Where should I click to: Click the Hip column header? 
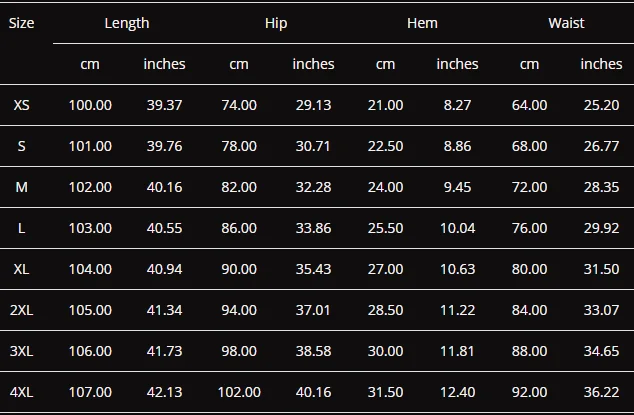coord(276,23)
